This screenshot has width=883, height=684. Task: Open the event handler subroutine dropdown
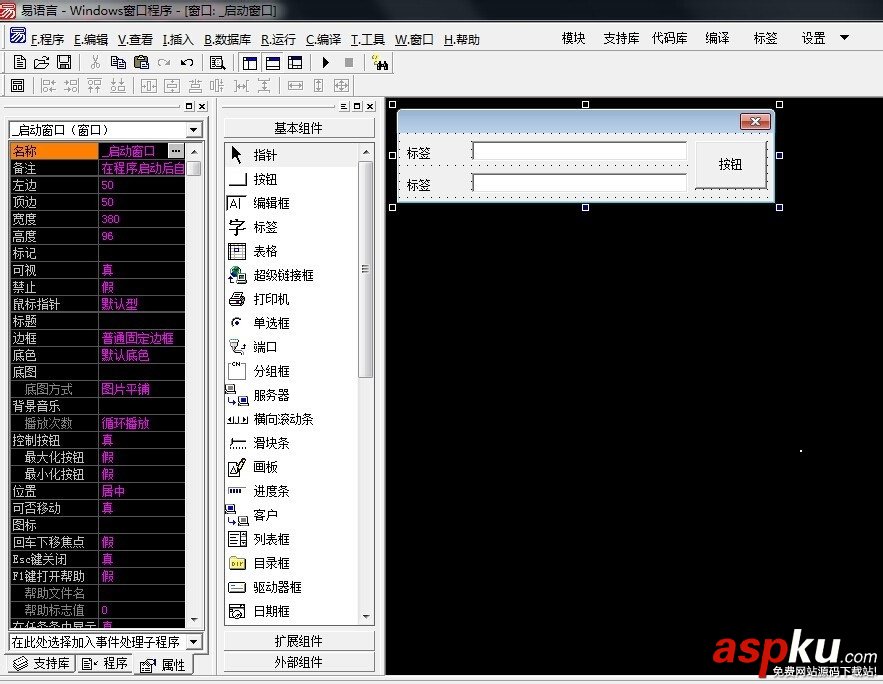(x=193, y=642)
